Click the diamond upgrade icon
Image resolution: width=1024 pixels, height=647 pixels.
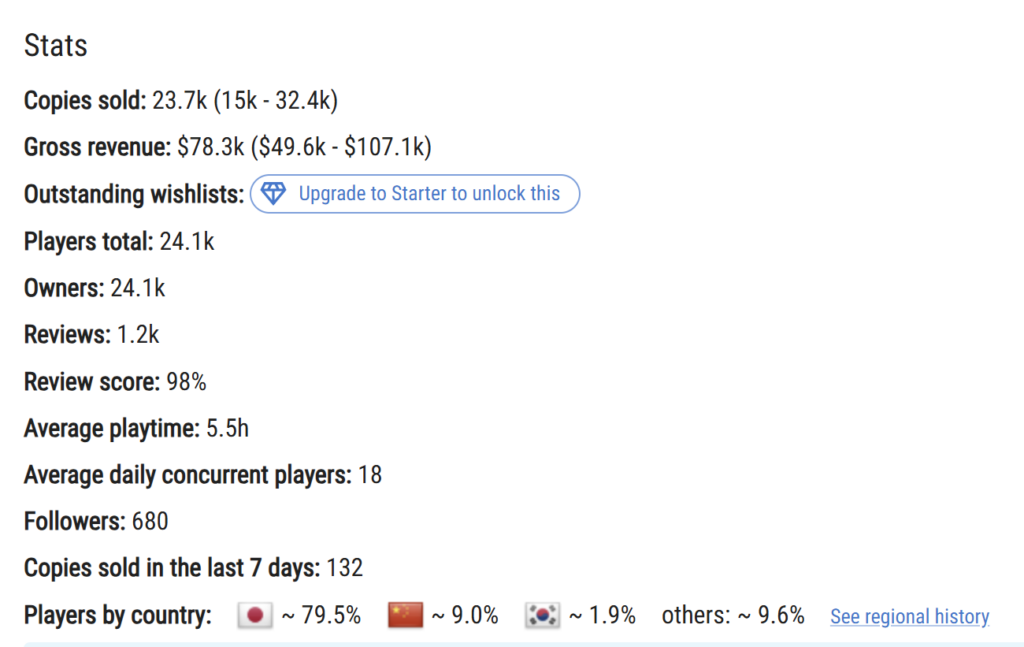(273, 193)
